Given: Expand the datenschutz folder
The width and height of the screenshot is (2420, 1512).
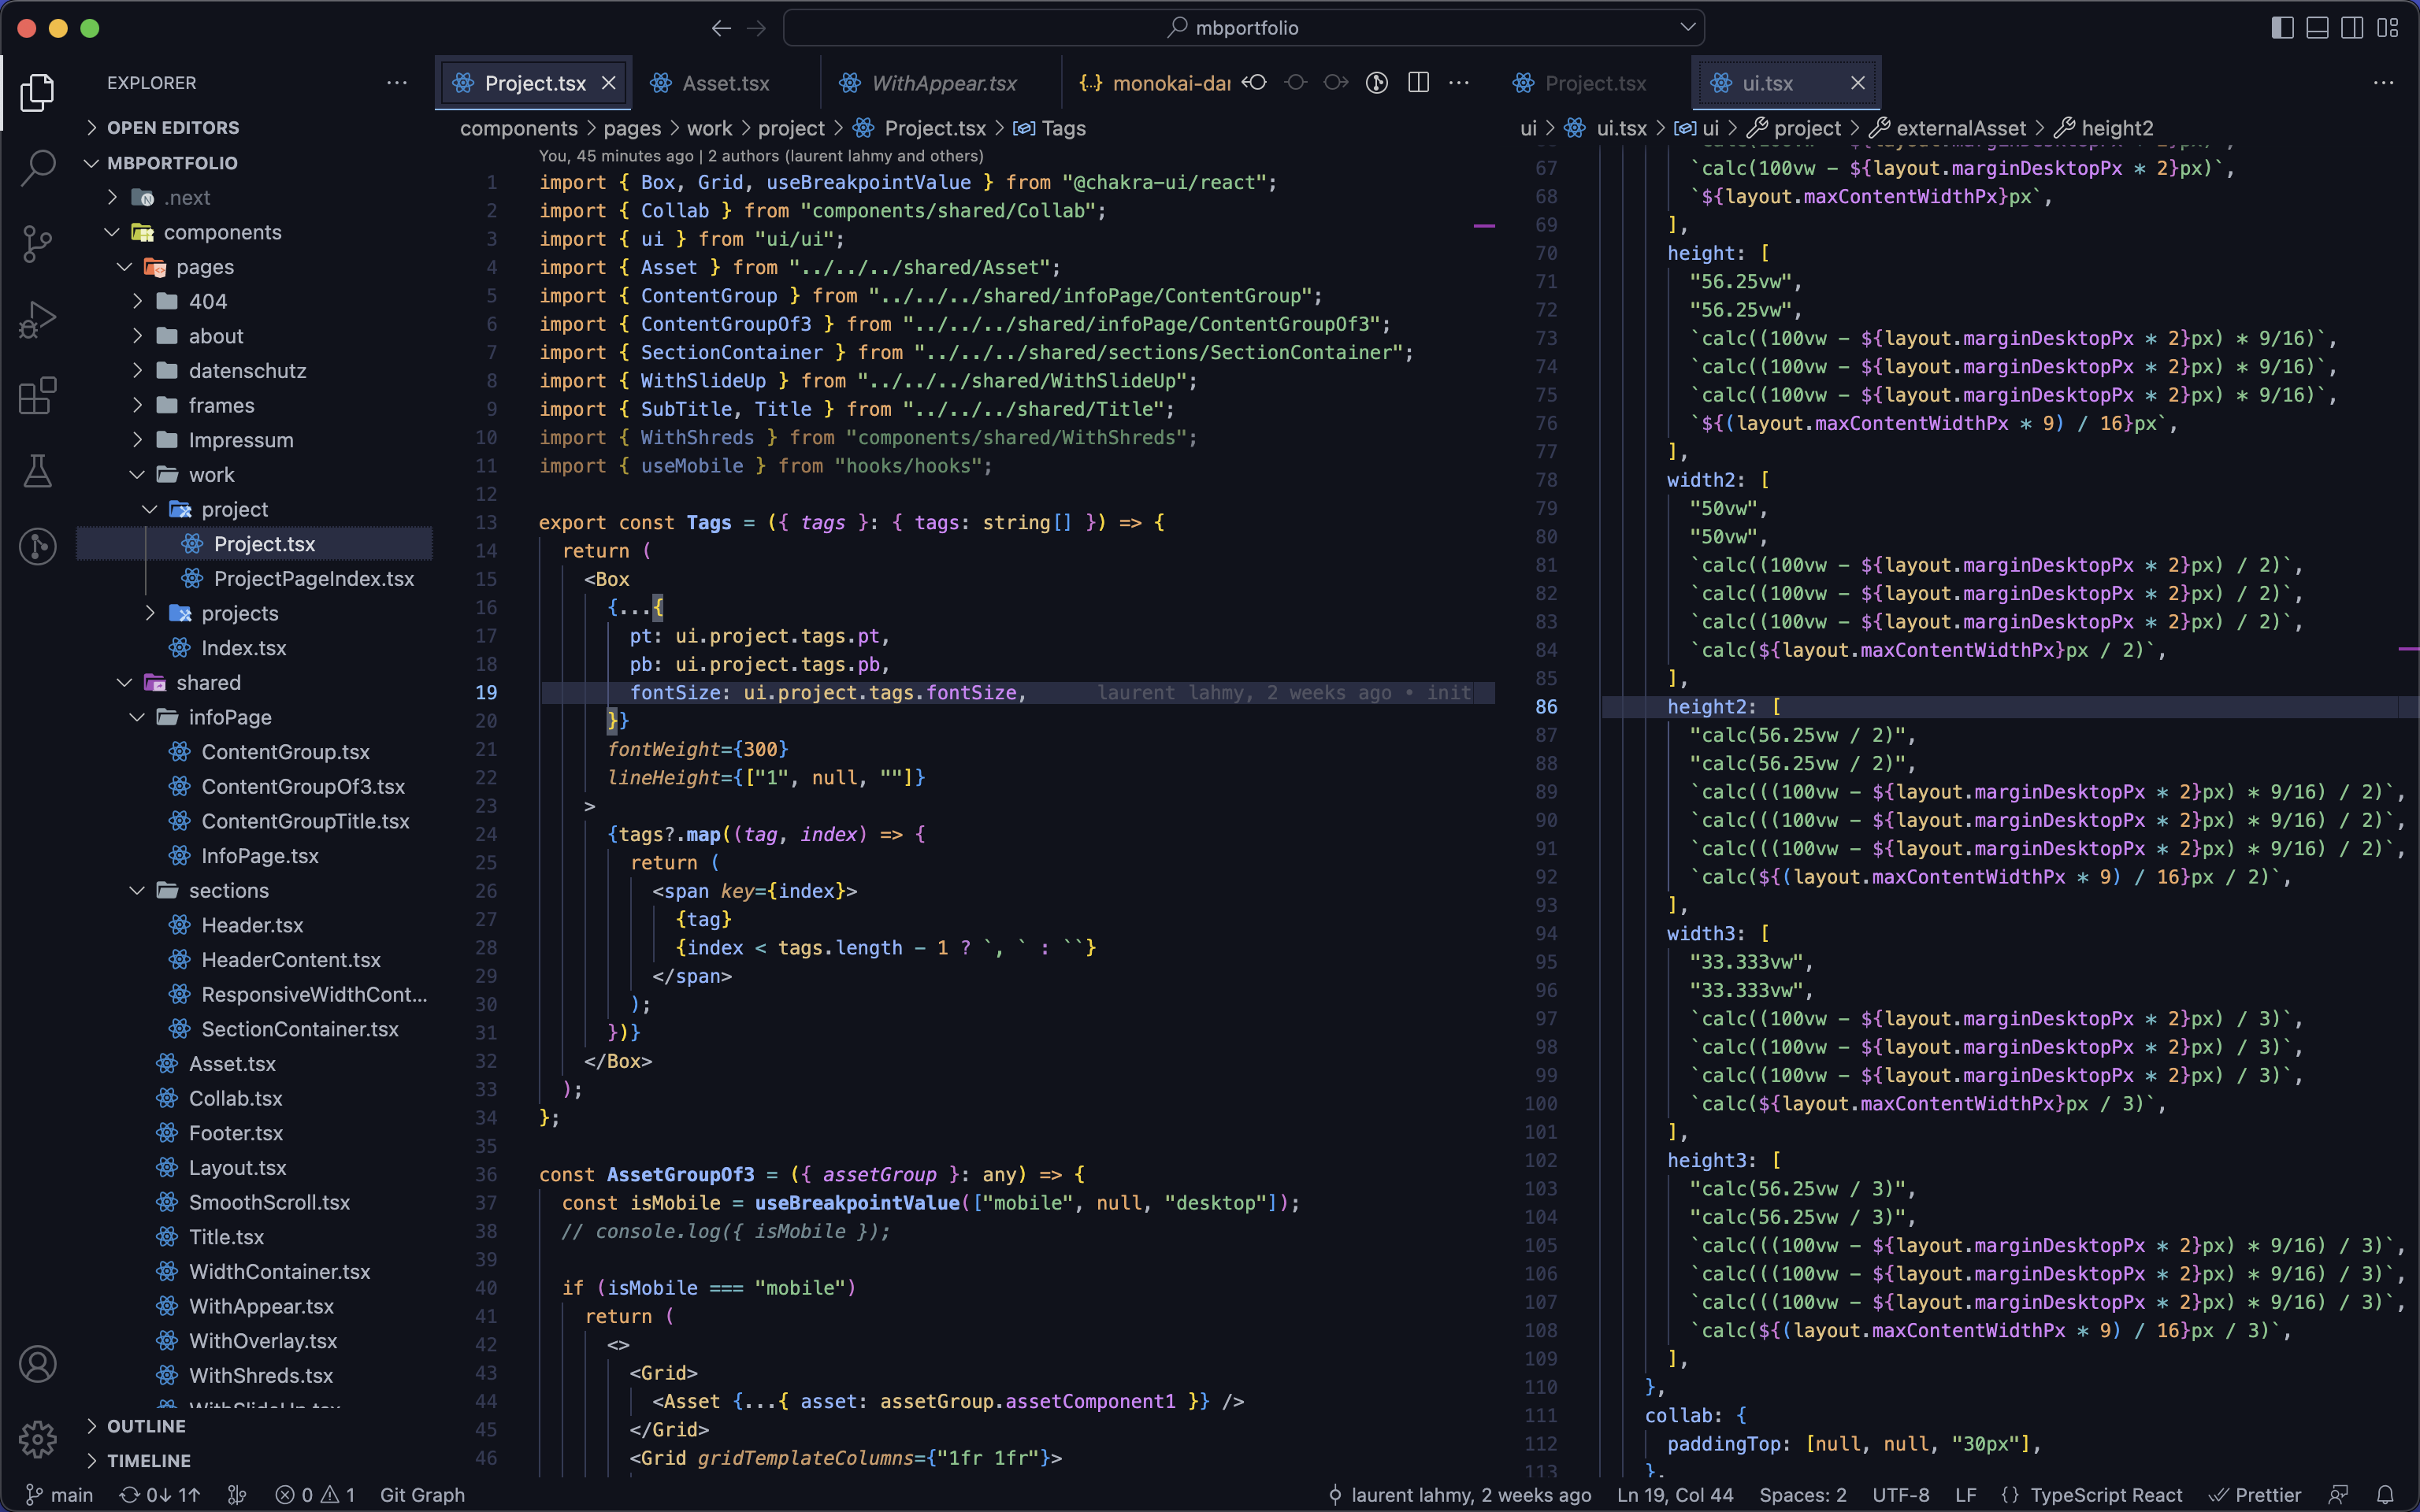Looking at the screenshot, I should pyautogui.click(x=247, y=370).
